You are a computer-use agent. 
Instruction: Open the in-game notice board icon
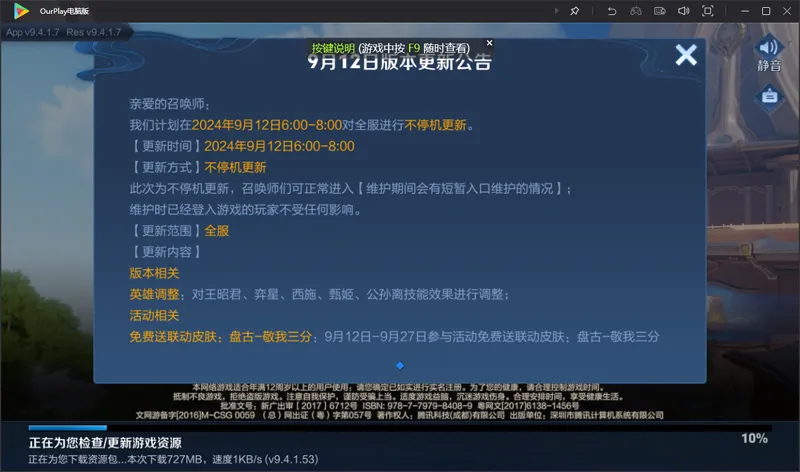[x=768, y=96]
